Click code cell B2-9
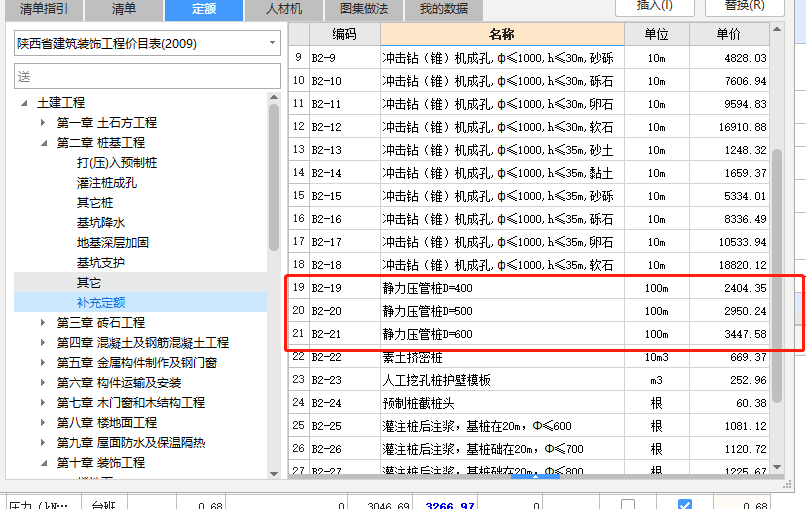Image resolution: width=806 pixels, height=509 pixels. [x=344, y=58]
